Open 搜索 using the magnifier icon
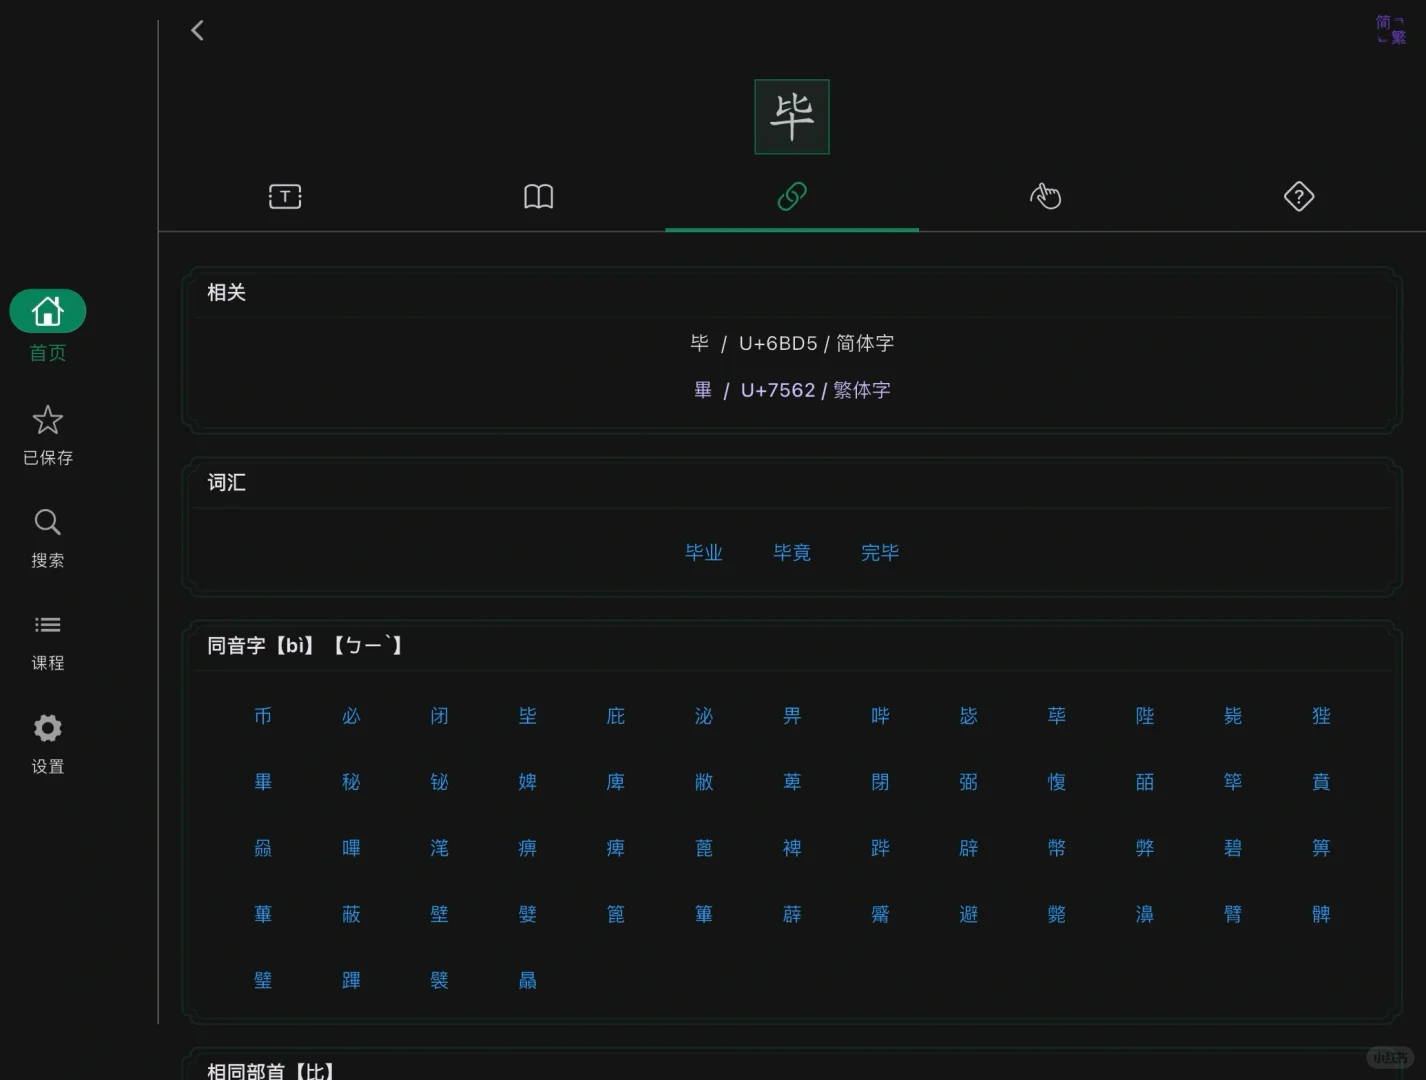 pos(47,521)
